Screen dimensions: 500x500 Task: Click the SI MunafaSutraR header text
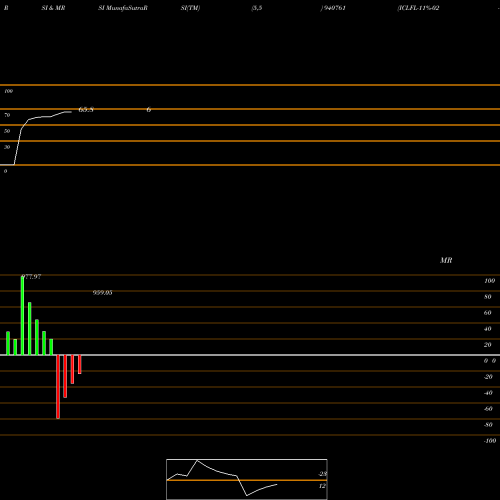click(123, 8)
